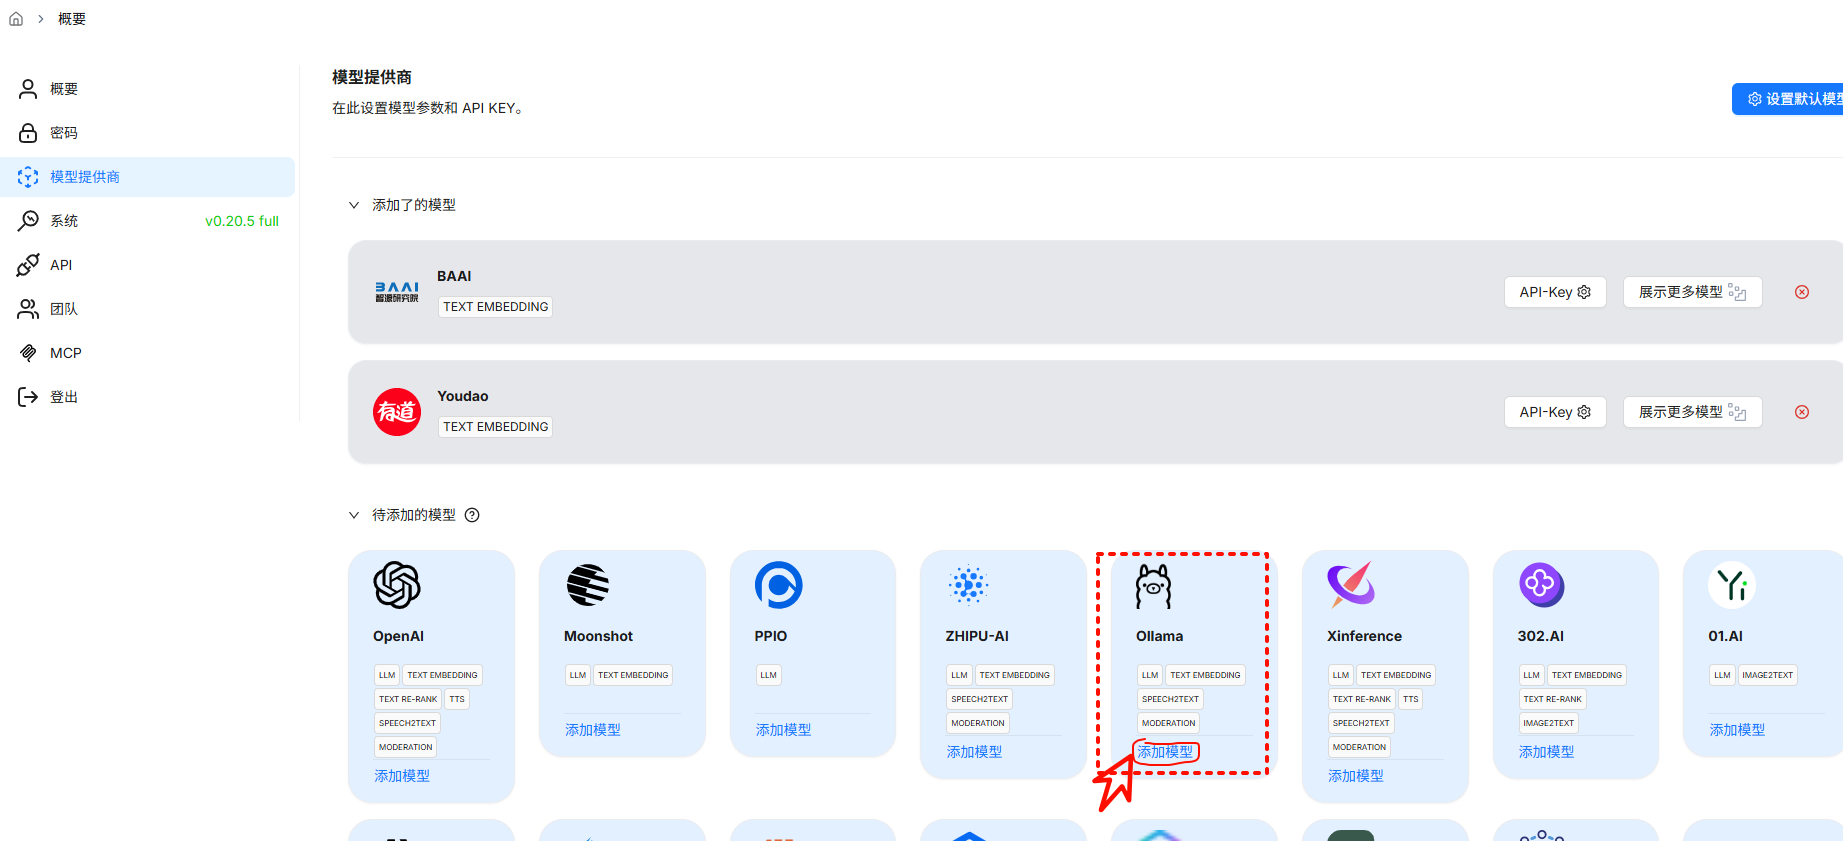
Task: Click 添加模型 under ZHIPU-AI
Action: tap(974, 752)
